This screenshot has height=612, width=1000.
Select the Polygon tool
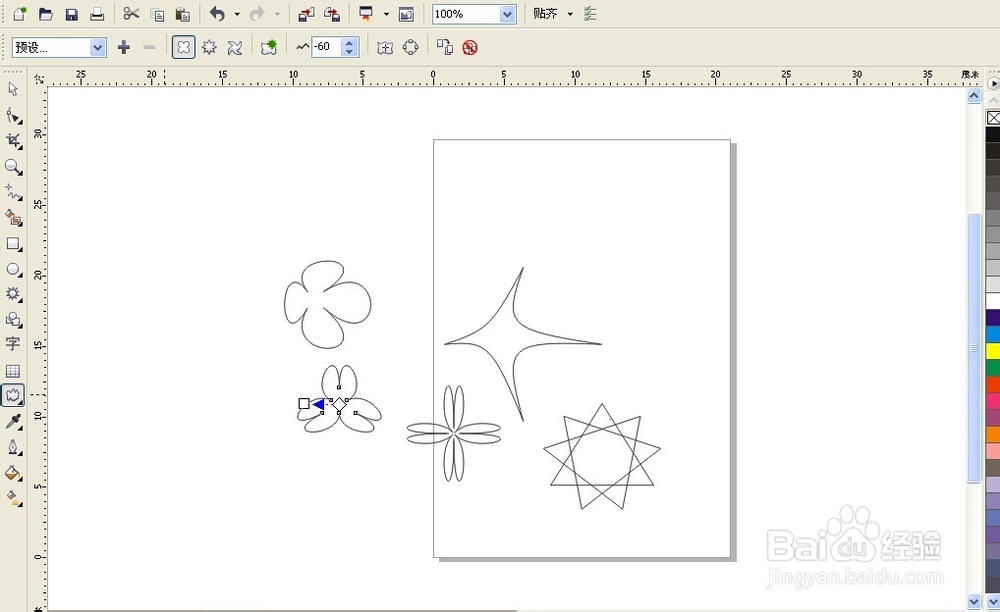[13, 294]
